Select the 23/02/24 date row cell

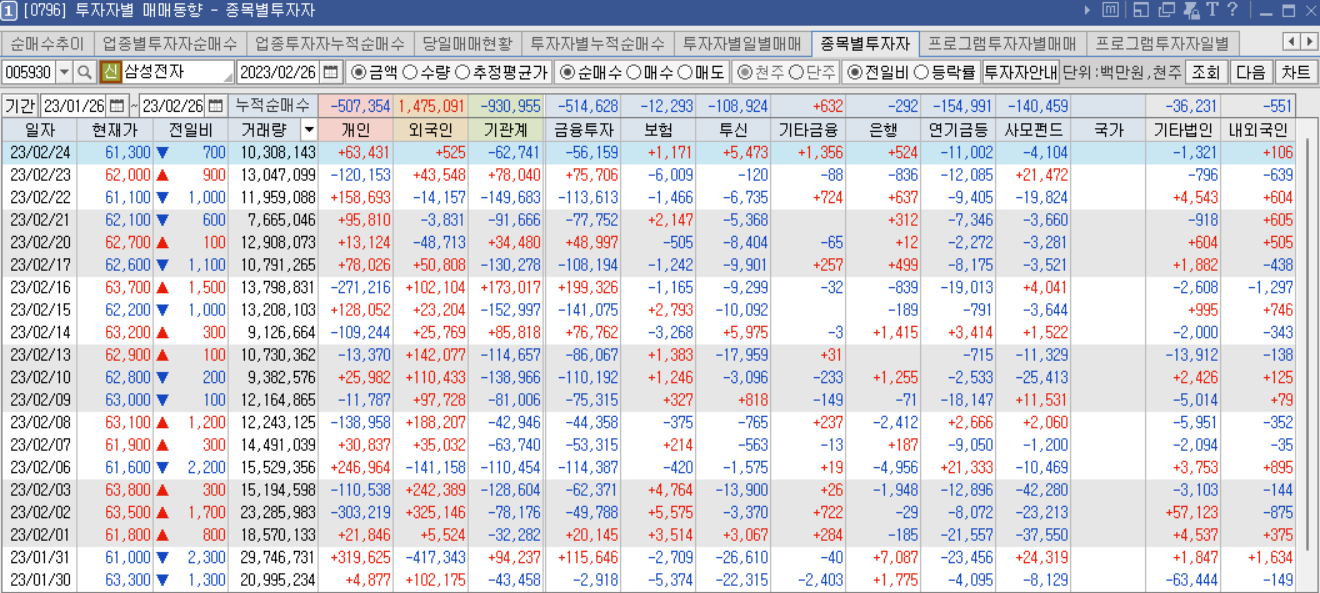point(40,152)
